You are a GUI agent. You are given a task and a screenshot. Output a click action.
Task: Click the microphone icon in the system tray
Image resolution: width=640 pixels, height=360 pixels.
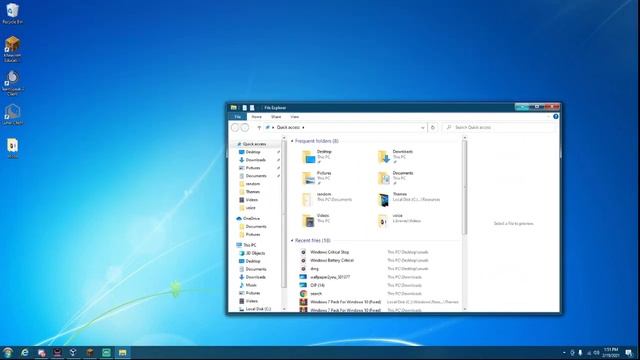pos(580,353)
